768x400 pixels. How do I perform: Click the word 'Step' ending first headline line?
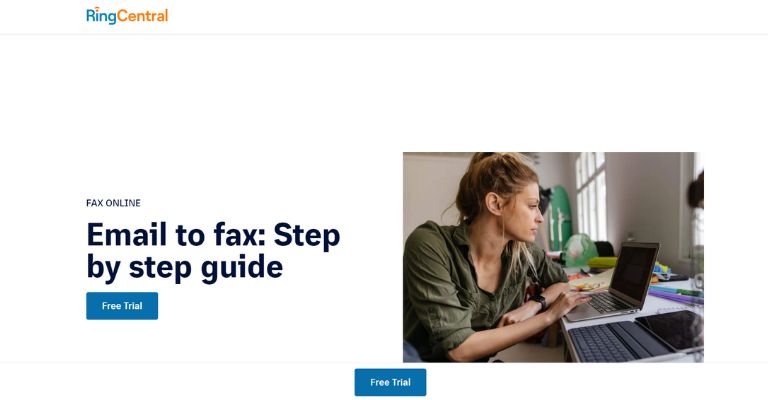click(x=307, y=235)
